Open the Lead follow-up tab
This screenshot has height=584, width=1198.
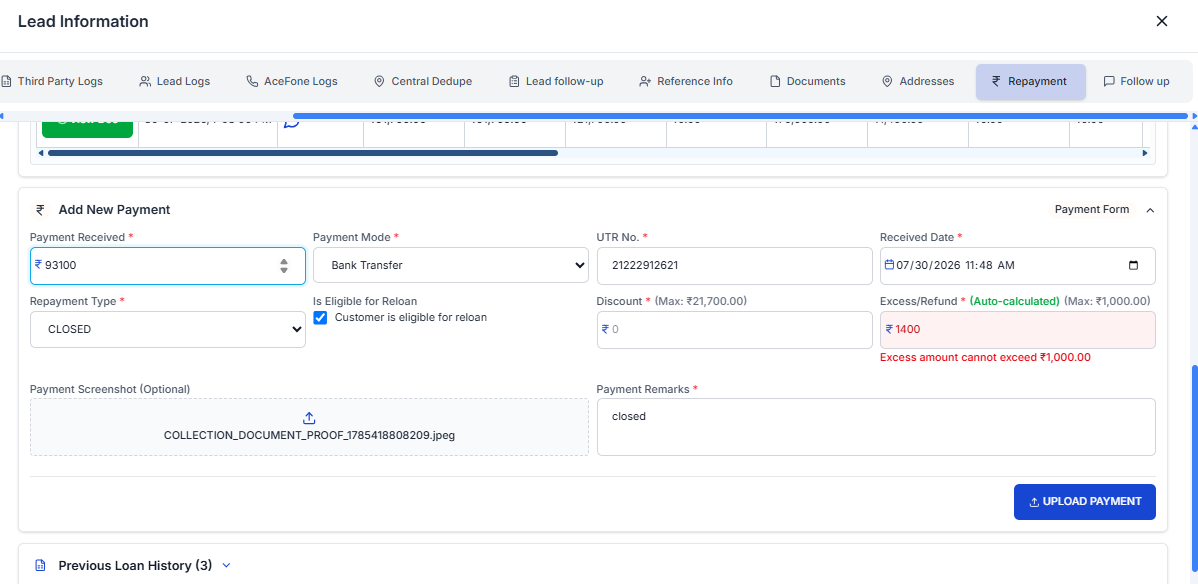(x=555, y=81)
